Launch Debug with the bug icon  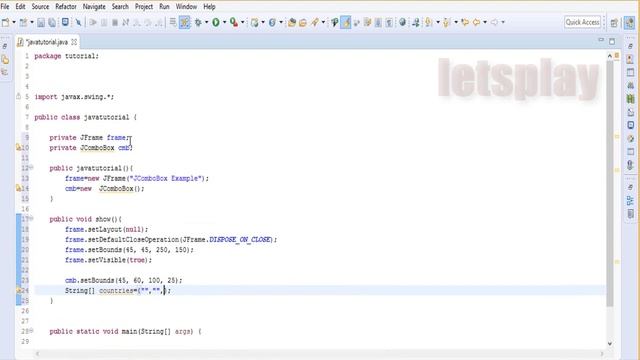[198, 22]
